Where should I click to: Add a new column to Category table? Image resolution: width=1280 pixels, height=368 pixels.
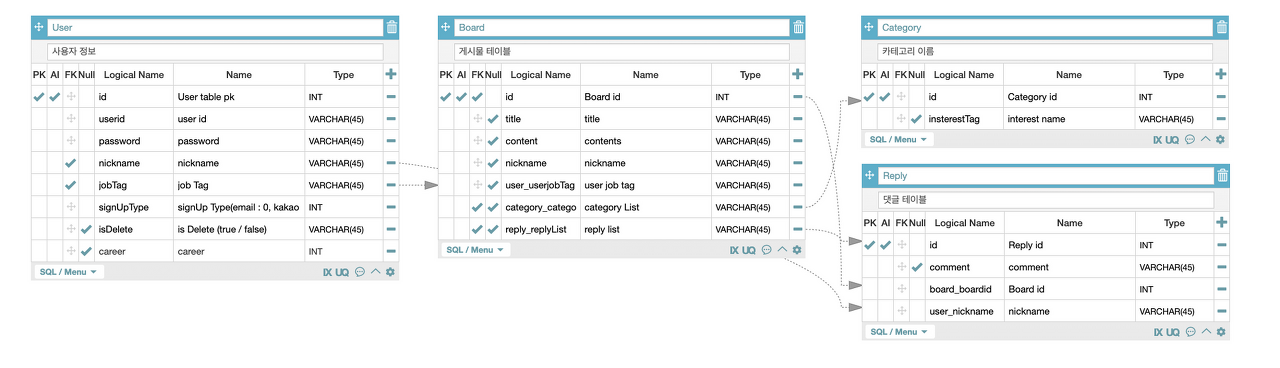pyautogui.click(x=1221, y=74)
